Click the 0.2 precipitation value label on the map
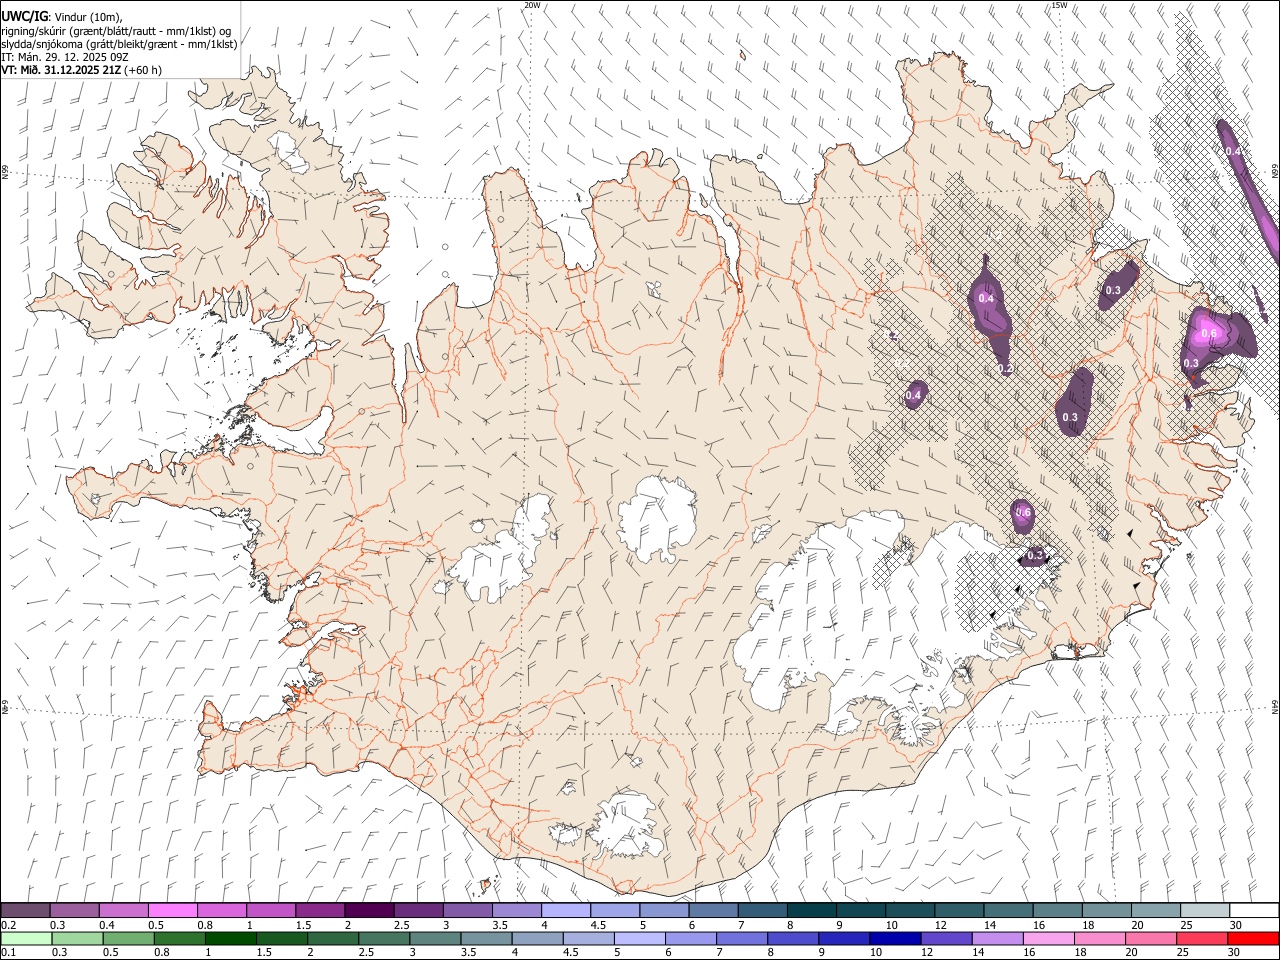This screenshot has height=960, width=1280. [x=1006, y=369]
